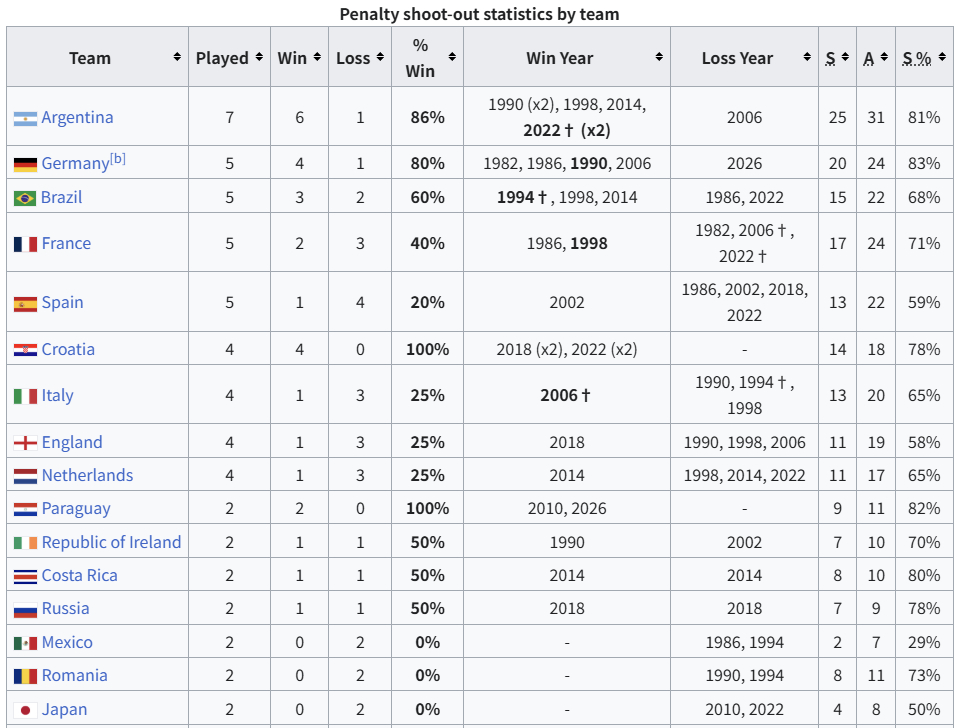This screenshot has height=728, width=959.
Task: Sort by Win column arrows
Action: [x=317, y=57]
